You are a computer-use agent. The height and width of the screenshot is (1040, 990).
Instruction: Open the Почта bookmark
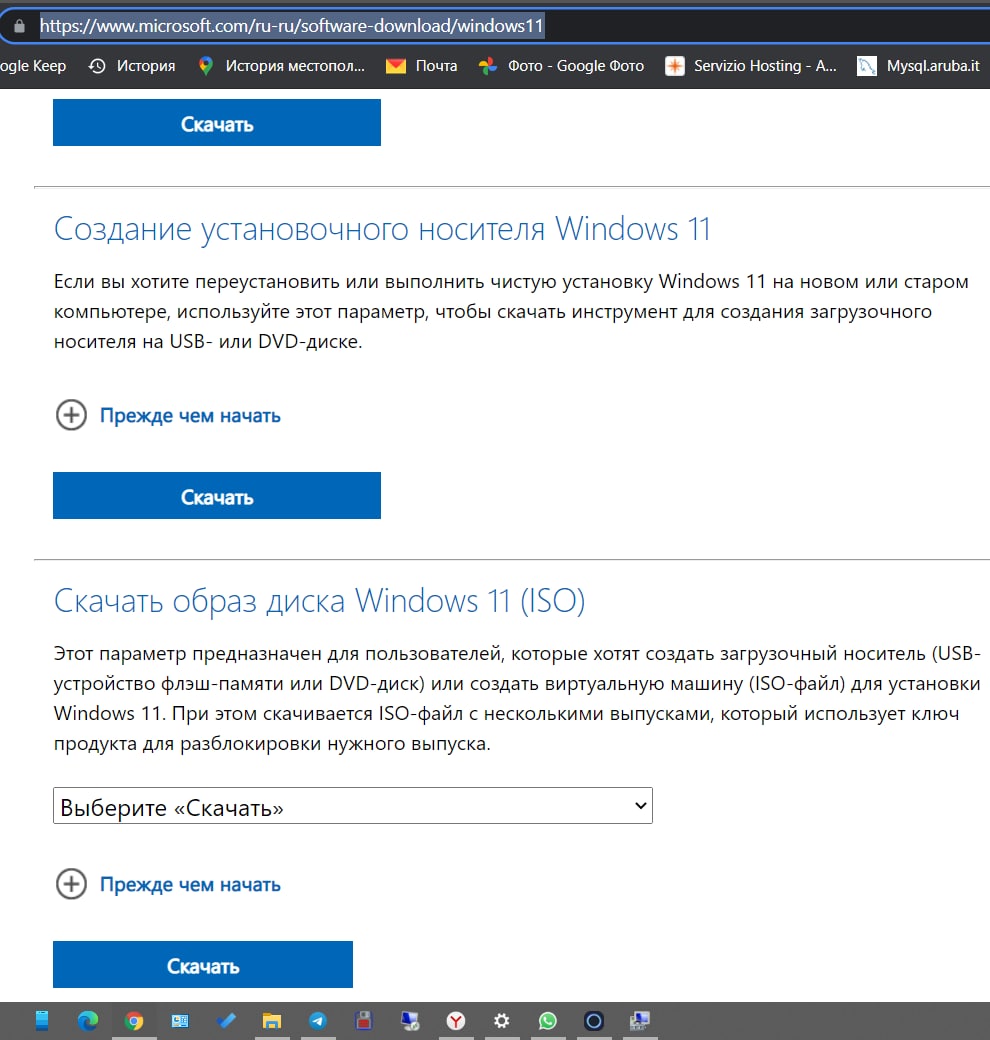point(436,66)
